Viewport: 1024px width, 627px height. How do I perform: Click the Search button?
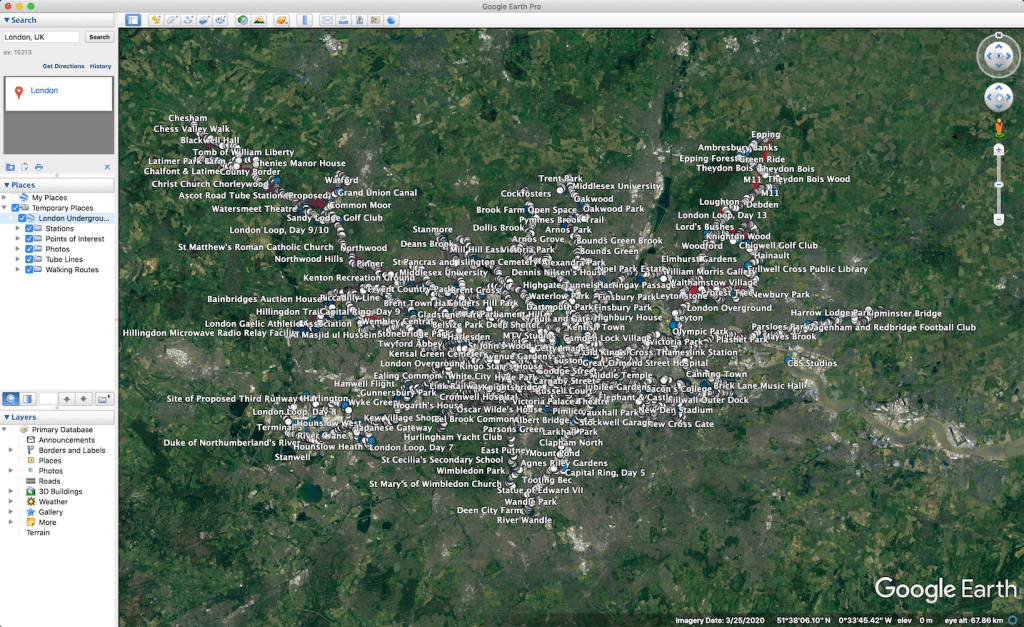tap(99, 37)
